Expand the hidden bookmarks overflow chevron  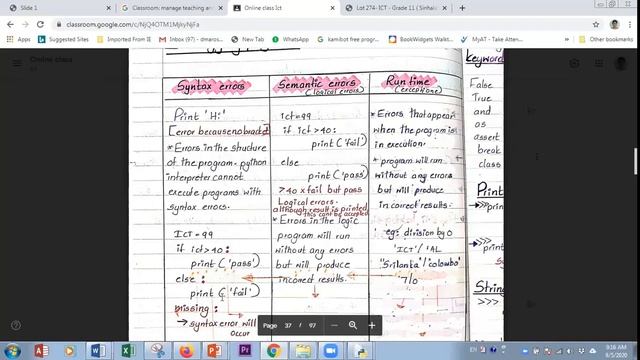567,39
